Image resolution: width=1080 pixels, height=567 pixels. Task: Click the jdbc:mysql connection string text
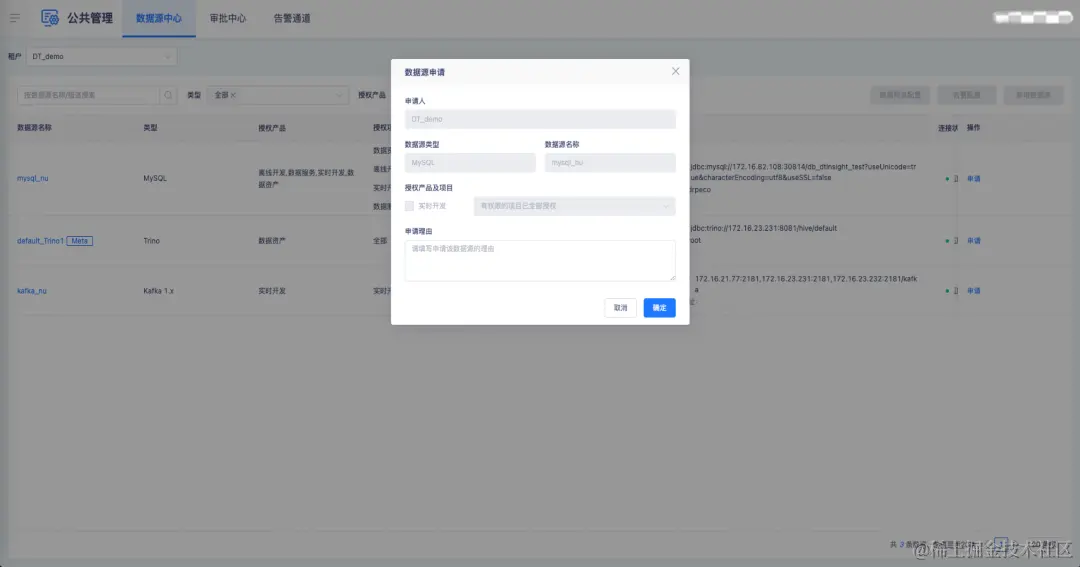click(803, 172)
